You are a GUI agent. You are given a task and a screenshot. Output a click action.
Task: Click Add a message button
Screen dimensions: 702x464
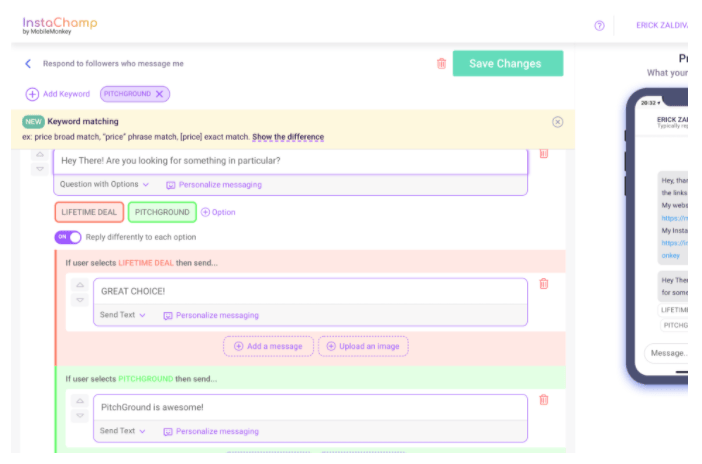(x=268, y=346)
